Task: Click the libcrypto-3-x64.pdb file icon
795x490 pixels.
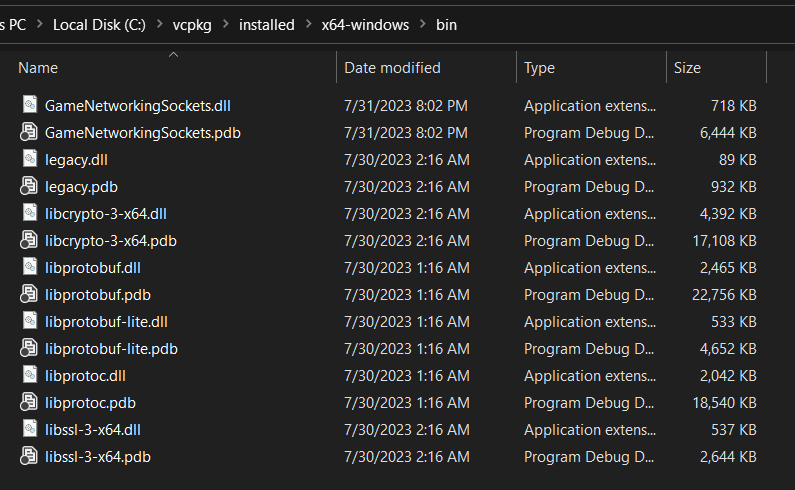Action: point(29,240)
